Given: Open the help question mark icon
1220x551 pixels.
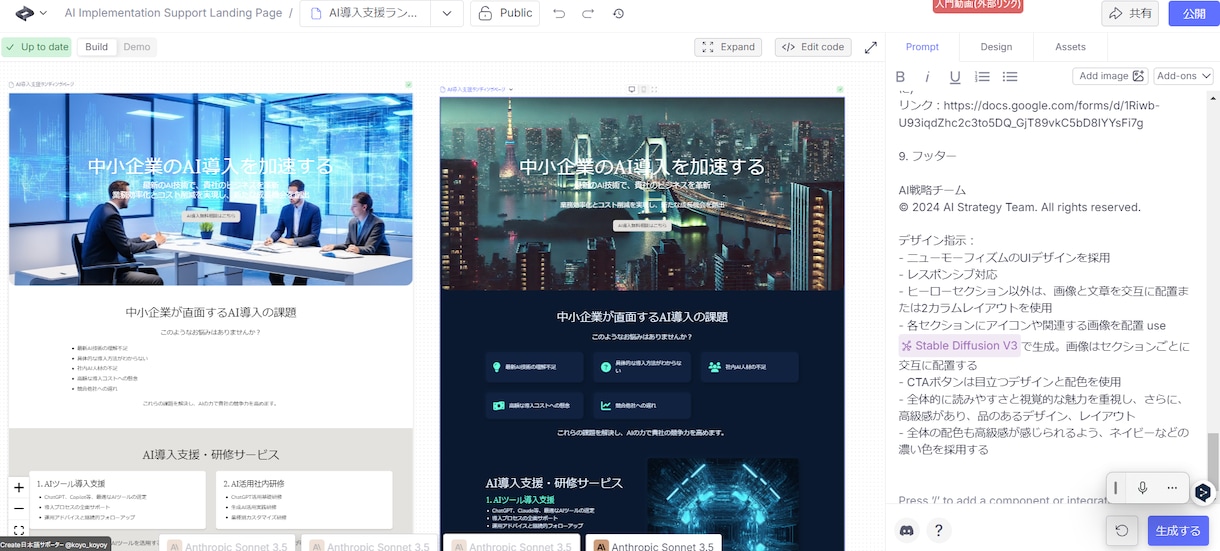Looking at the screenshot, I should [938, 531].
